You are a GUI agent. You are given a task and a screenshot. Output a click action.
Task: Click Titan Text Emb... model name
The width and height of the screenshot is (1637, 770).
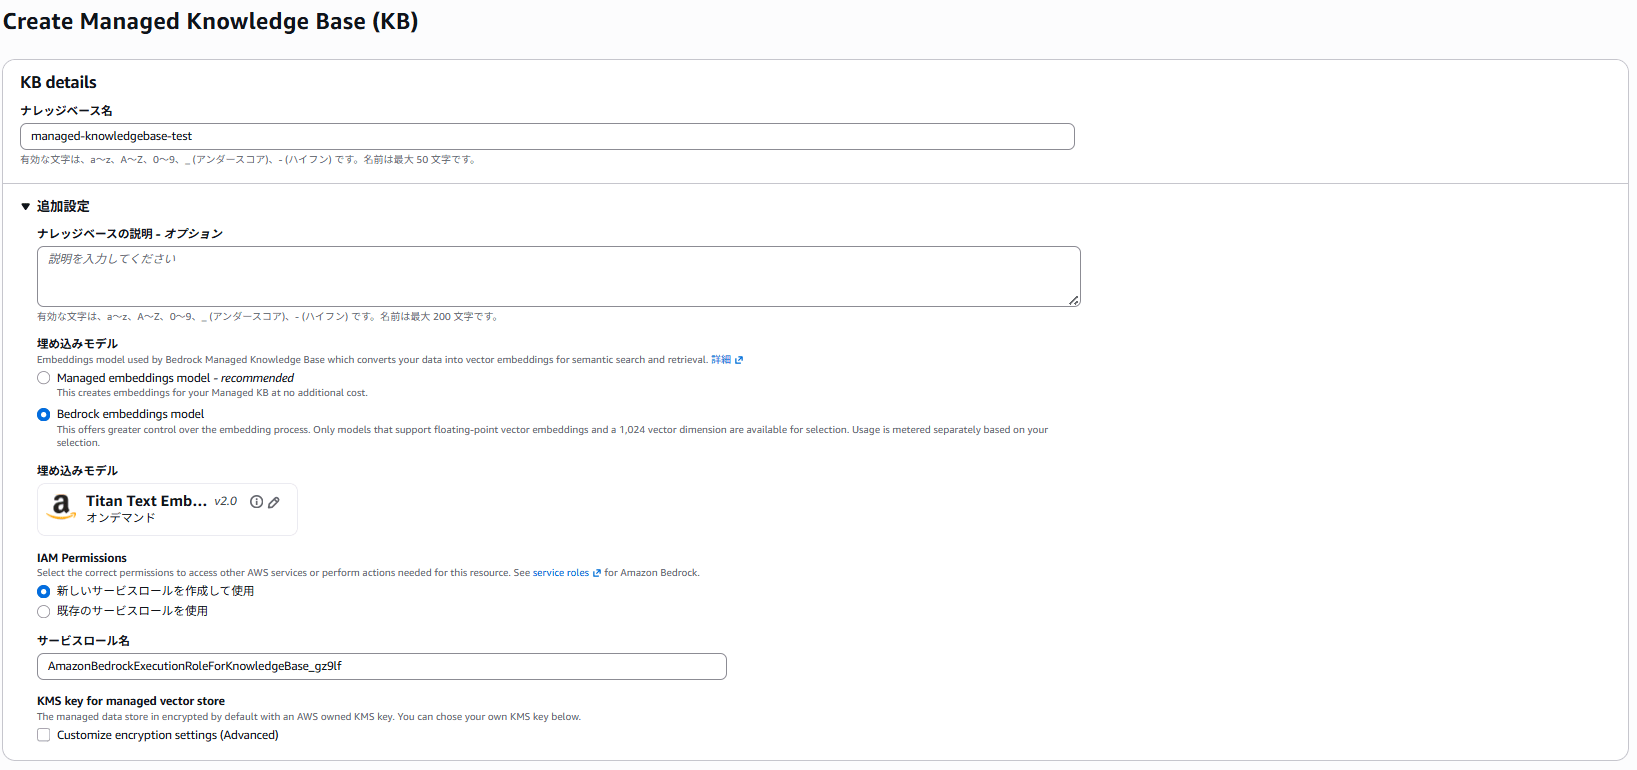click(146, 501)
